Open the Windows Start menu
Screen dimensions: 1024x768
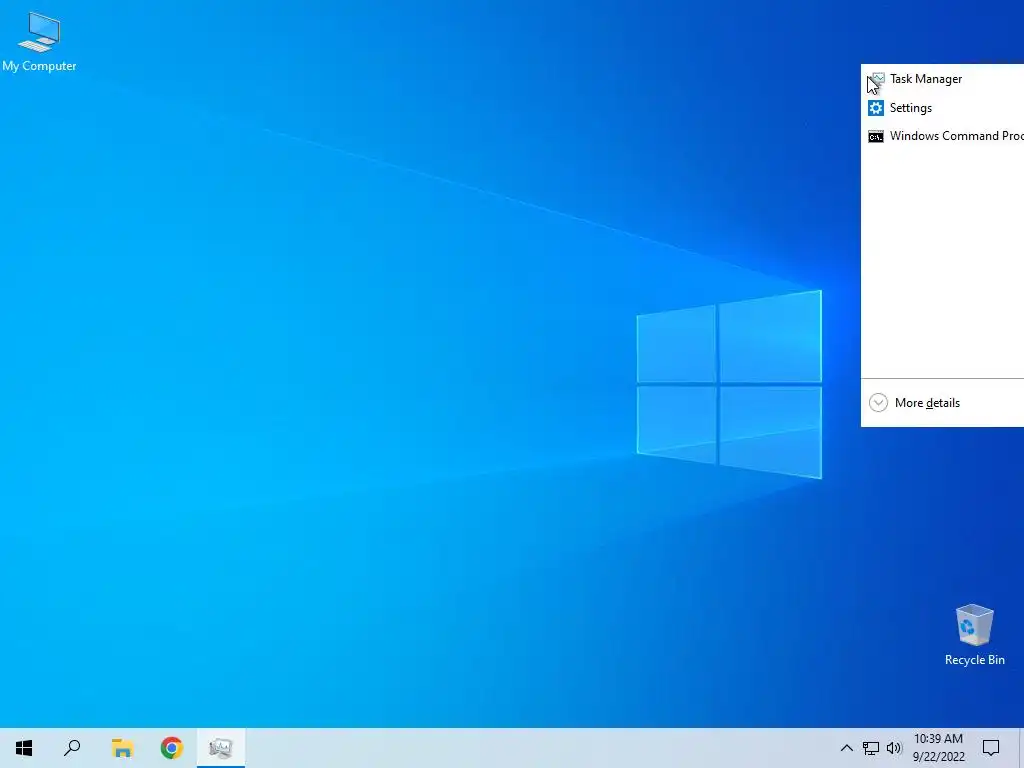tap(24, 748)
